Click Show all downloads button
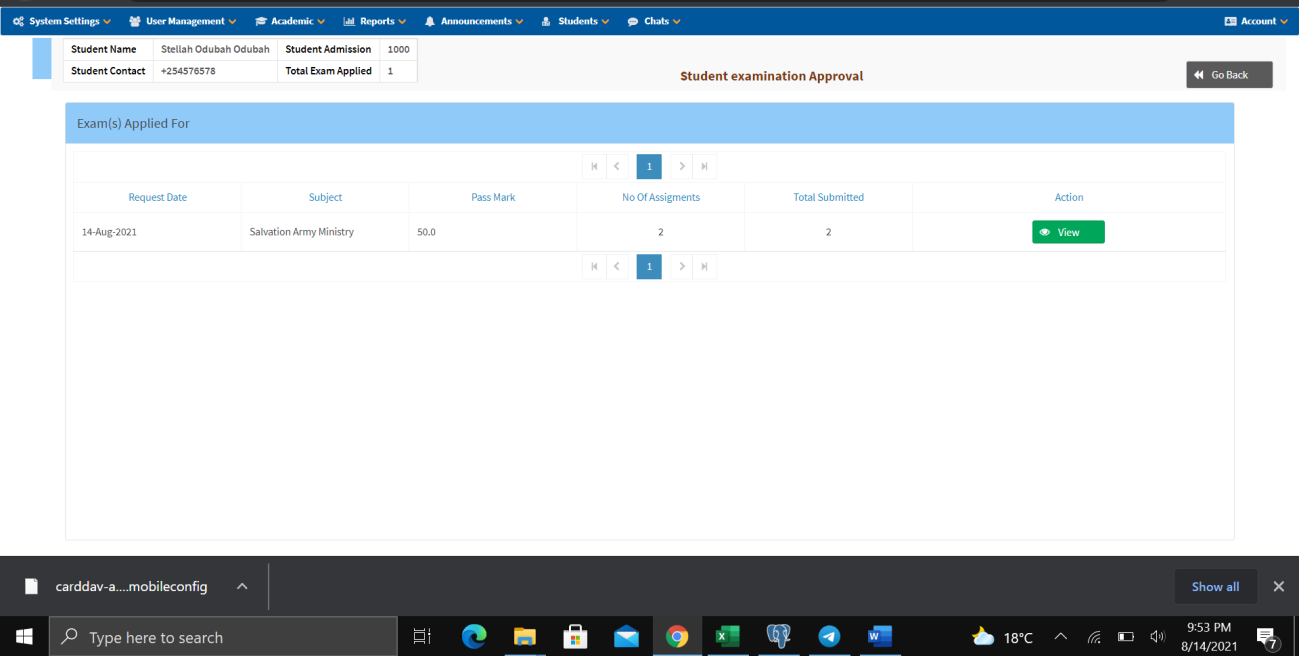Image resolution: width=1299 pixels, height=656 pixels. pyautogui.click(x=1215, y=587)
